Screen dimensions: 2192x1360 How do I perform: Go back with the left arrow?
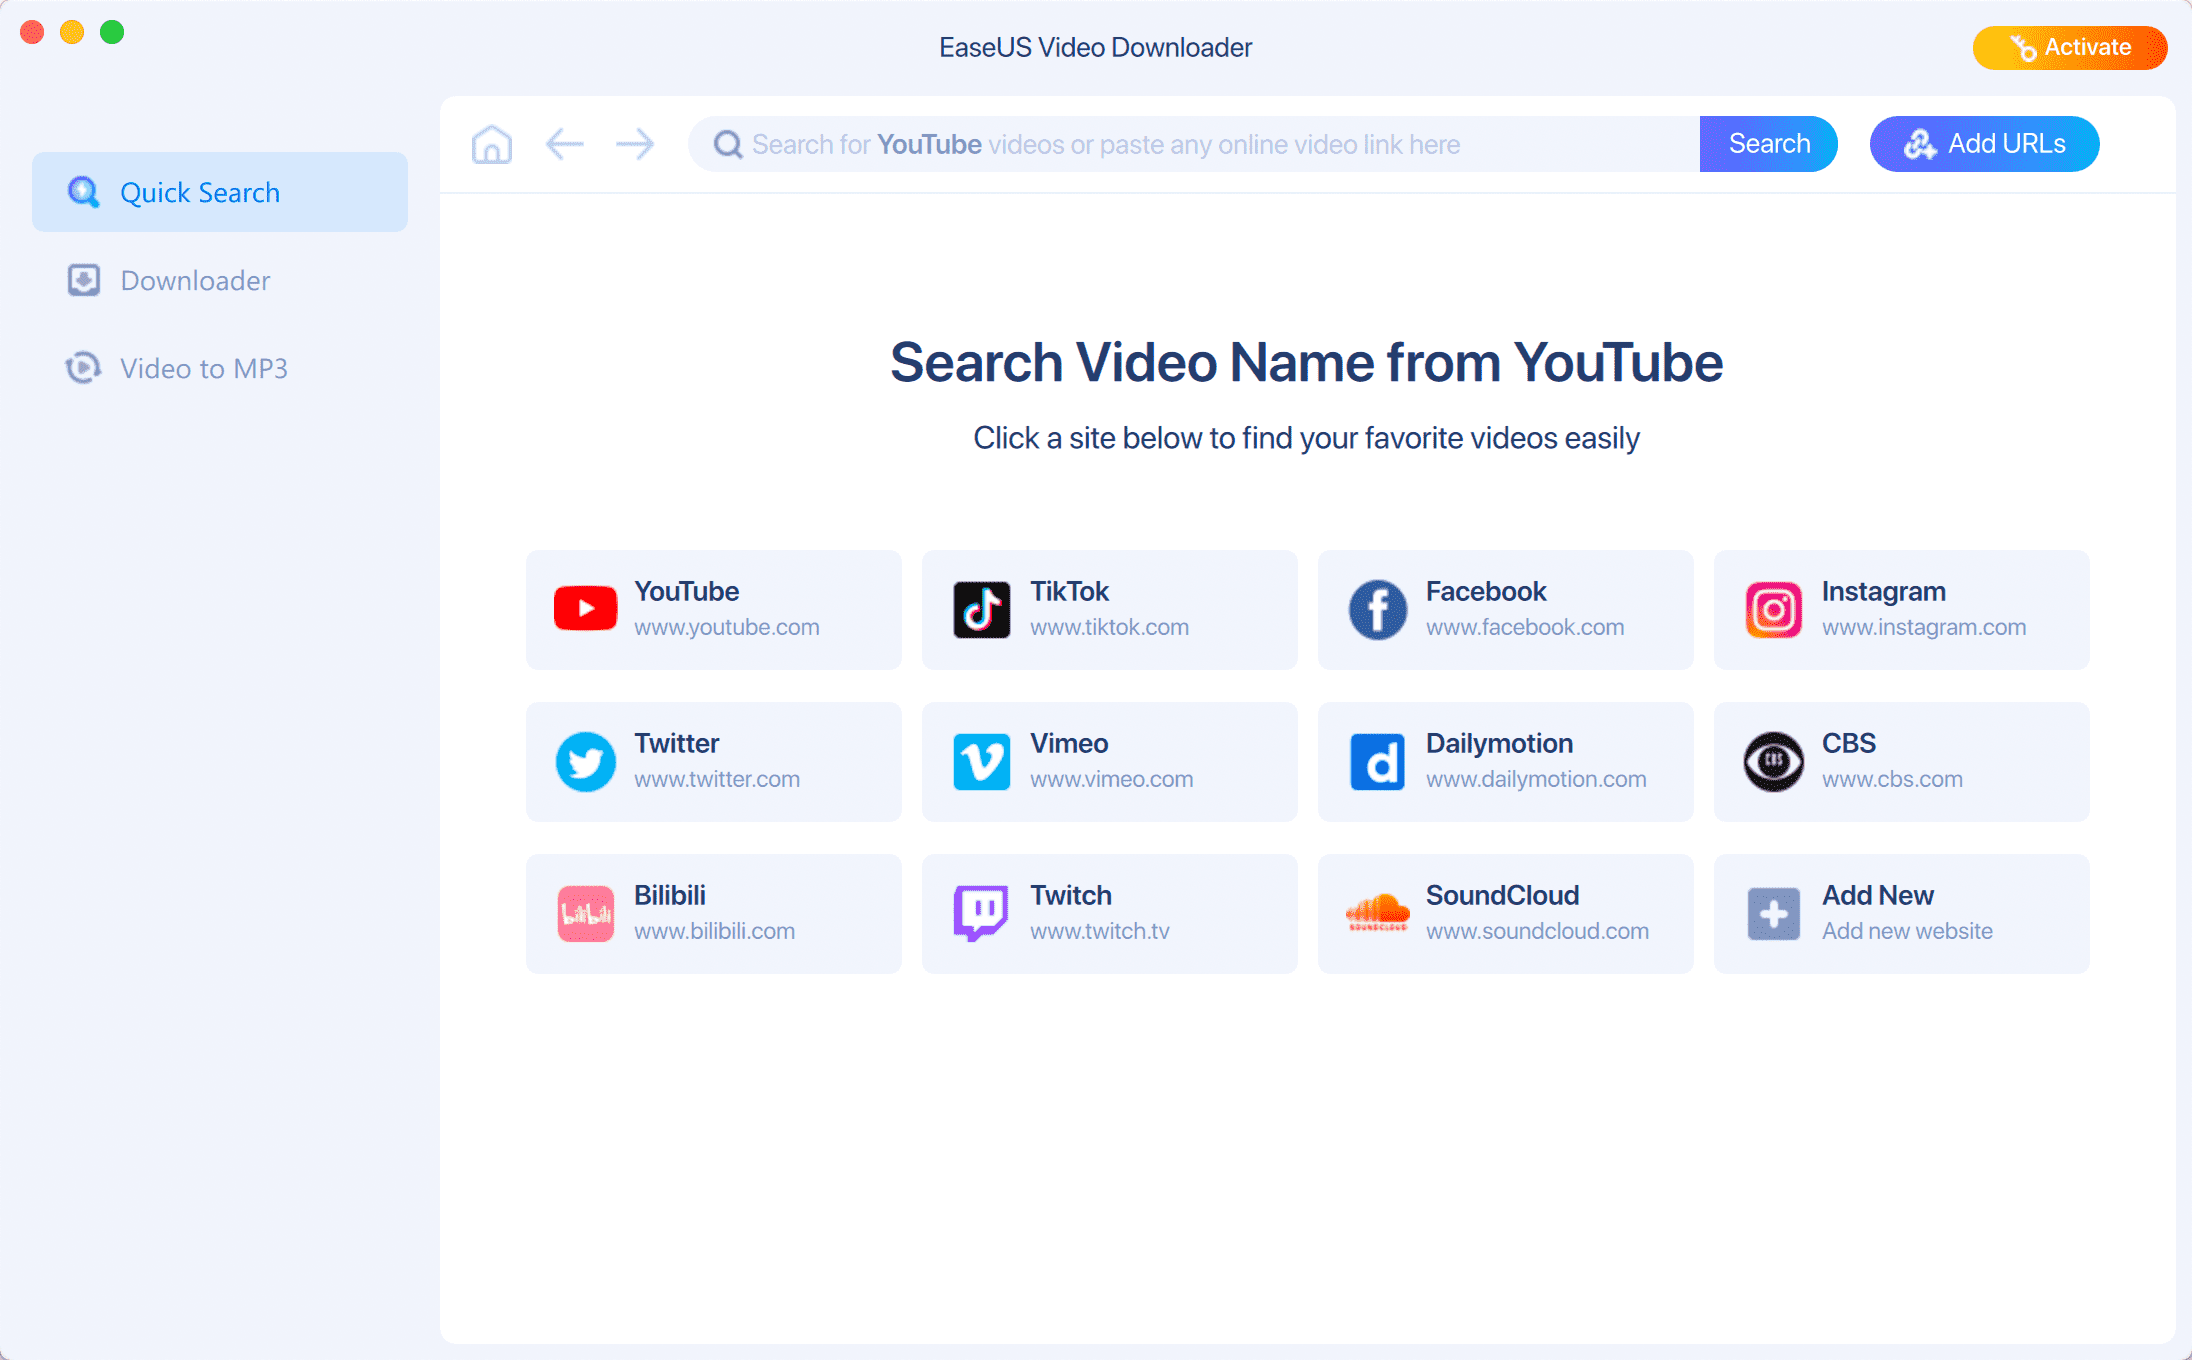click(564, 144)
